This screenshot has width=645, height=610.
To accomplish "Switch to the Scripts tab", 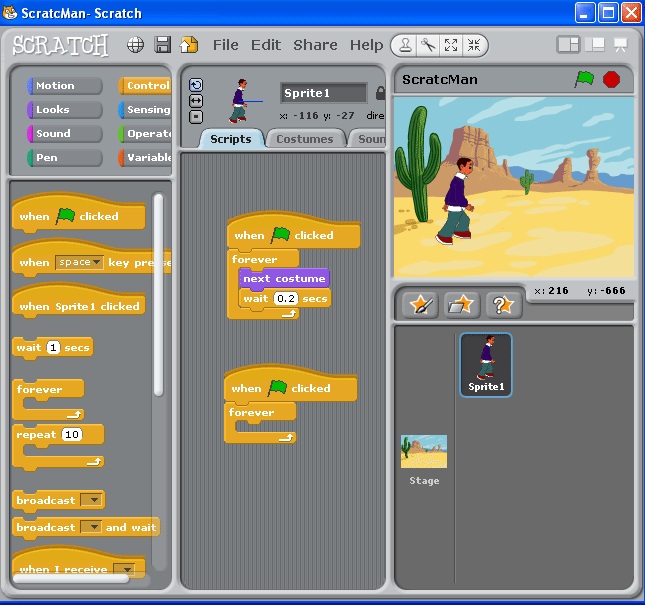I will pos(231,139).
